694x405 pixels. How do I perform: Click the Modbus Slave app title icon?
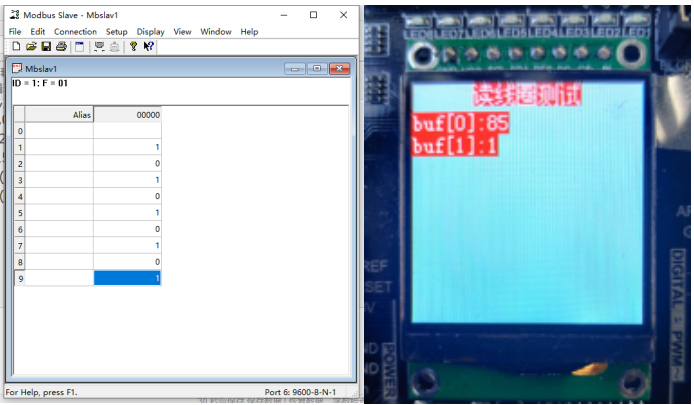point(15,15)
